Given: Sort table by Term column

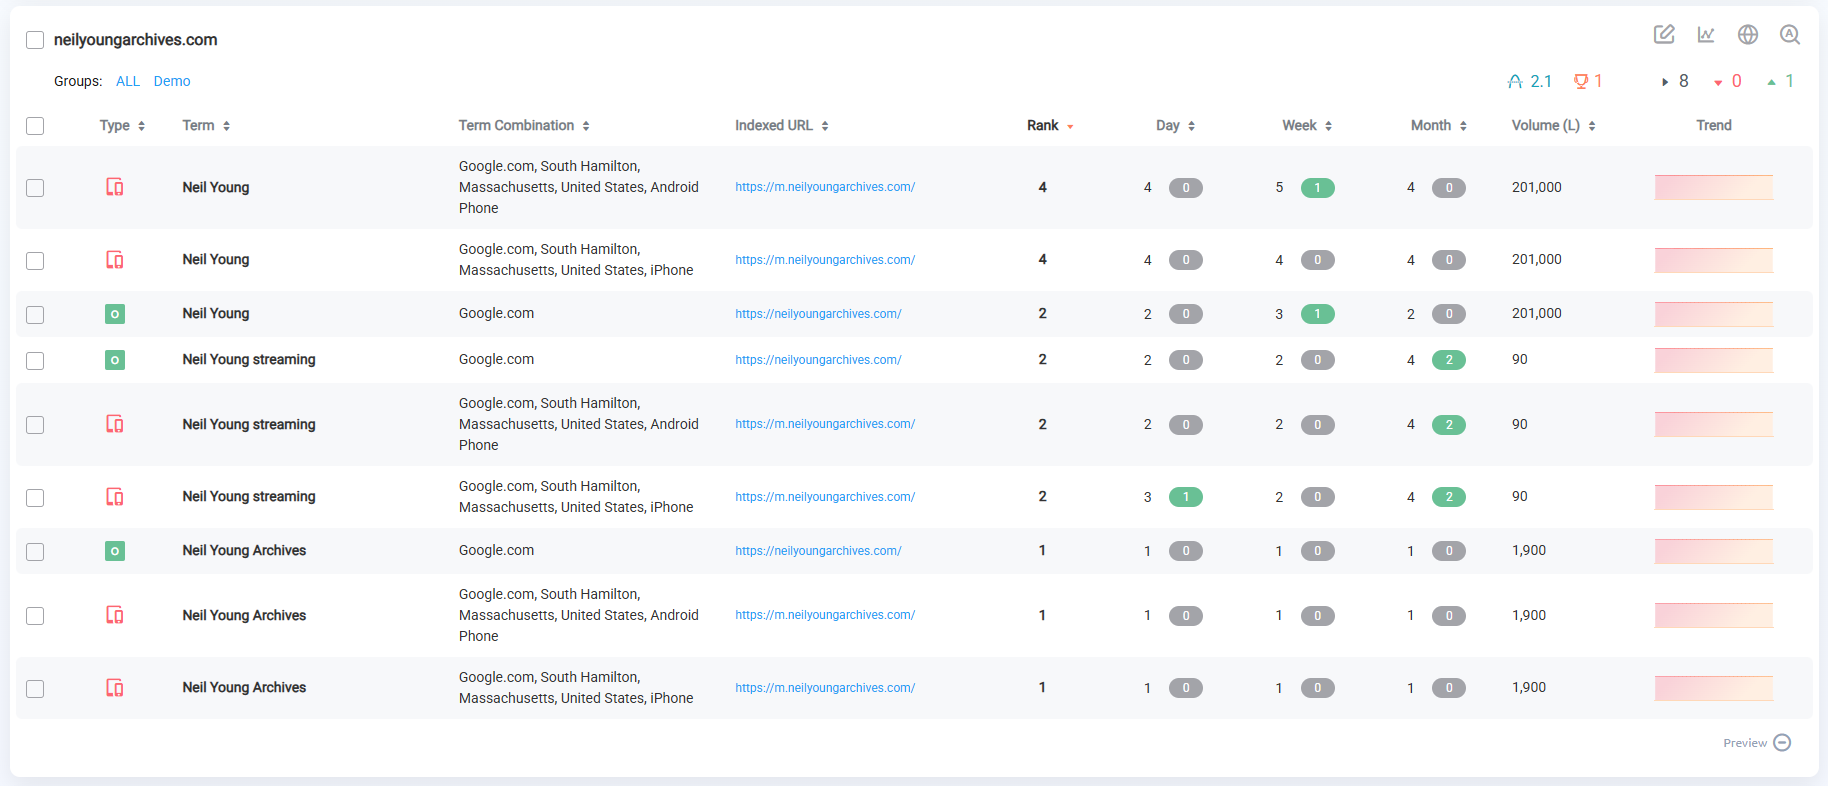Looking at the screenshot, I should click(206, 126).
